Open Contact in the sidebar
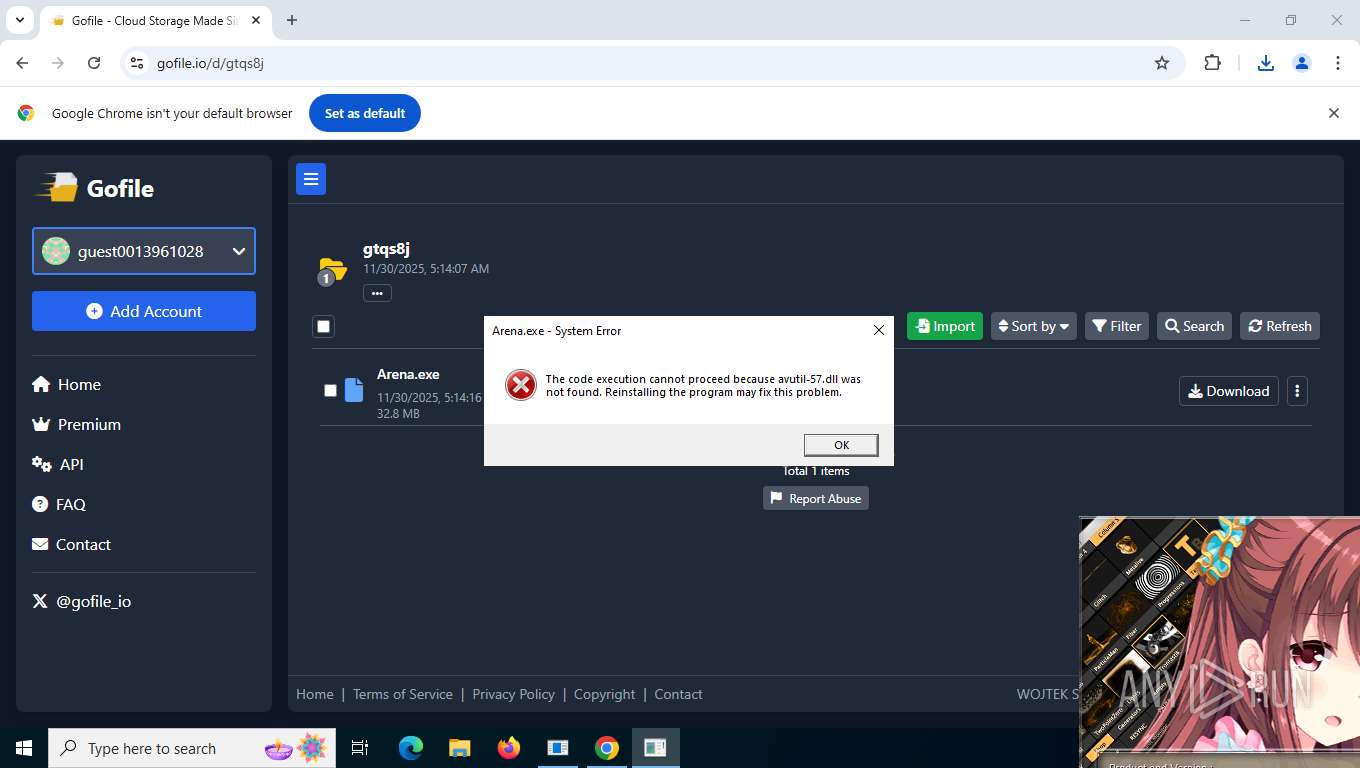 [71, 544]
